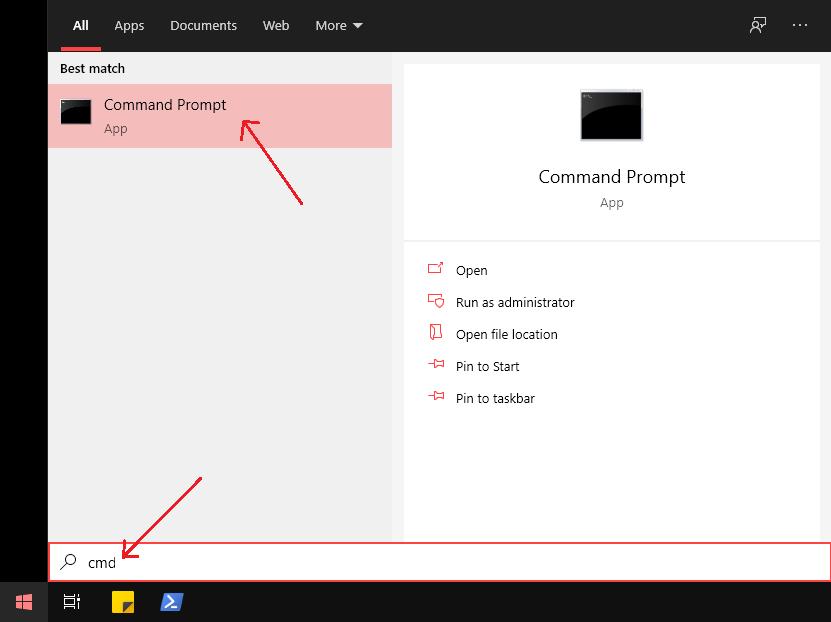831x622 pixels.
Task: Expand the More filters dropdown
Action: tap(339, 25)
